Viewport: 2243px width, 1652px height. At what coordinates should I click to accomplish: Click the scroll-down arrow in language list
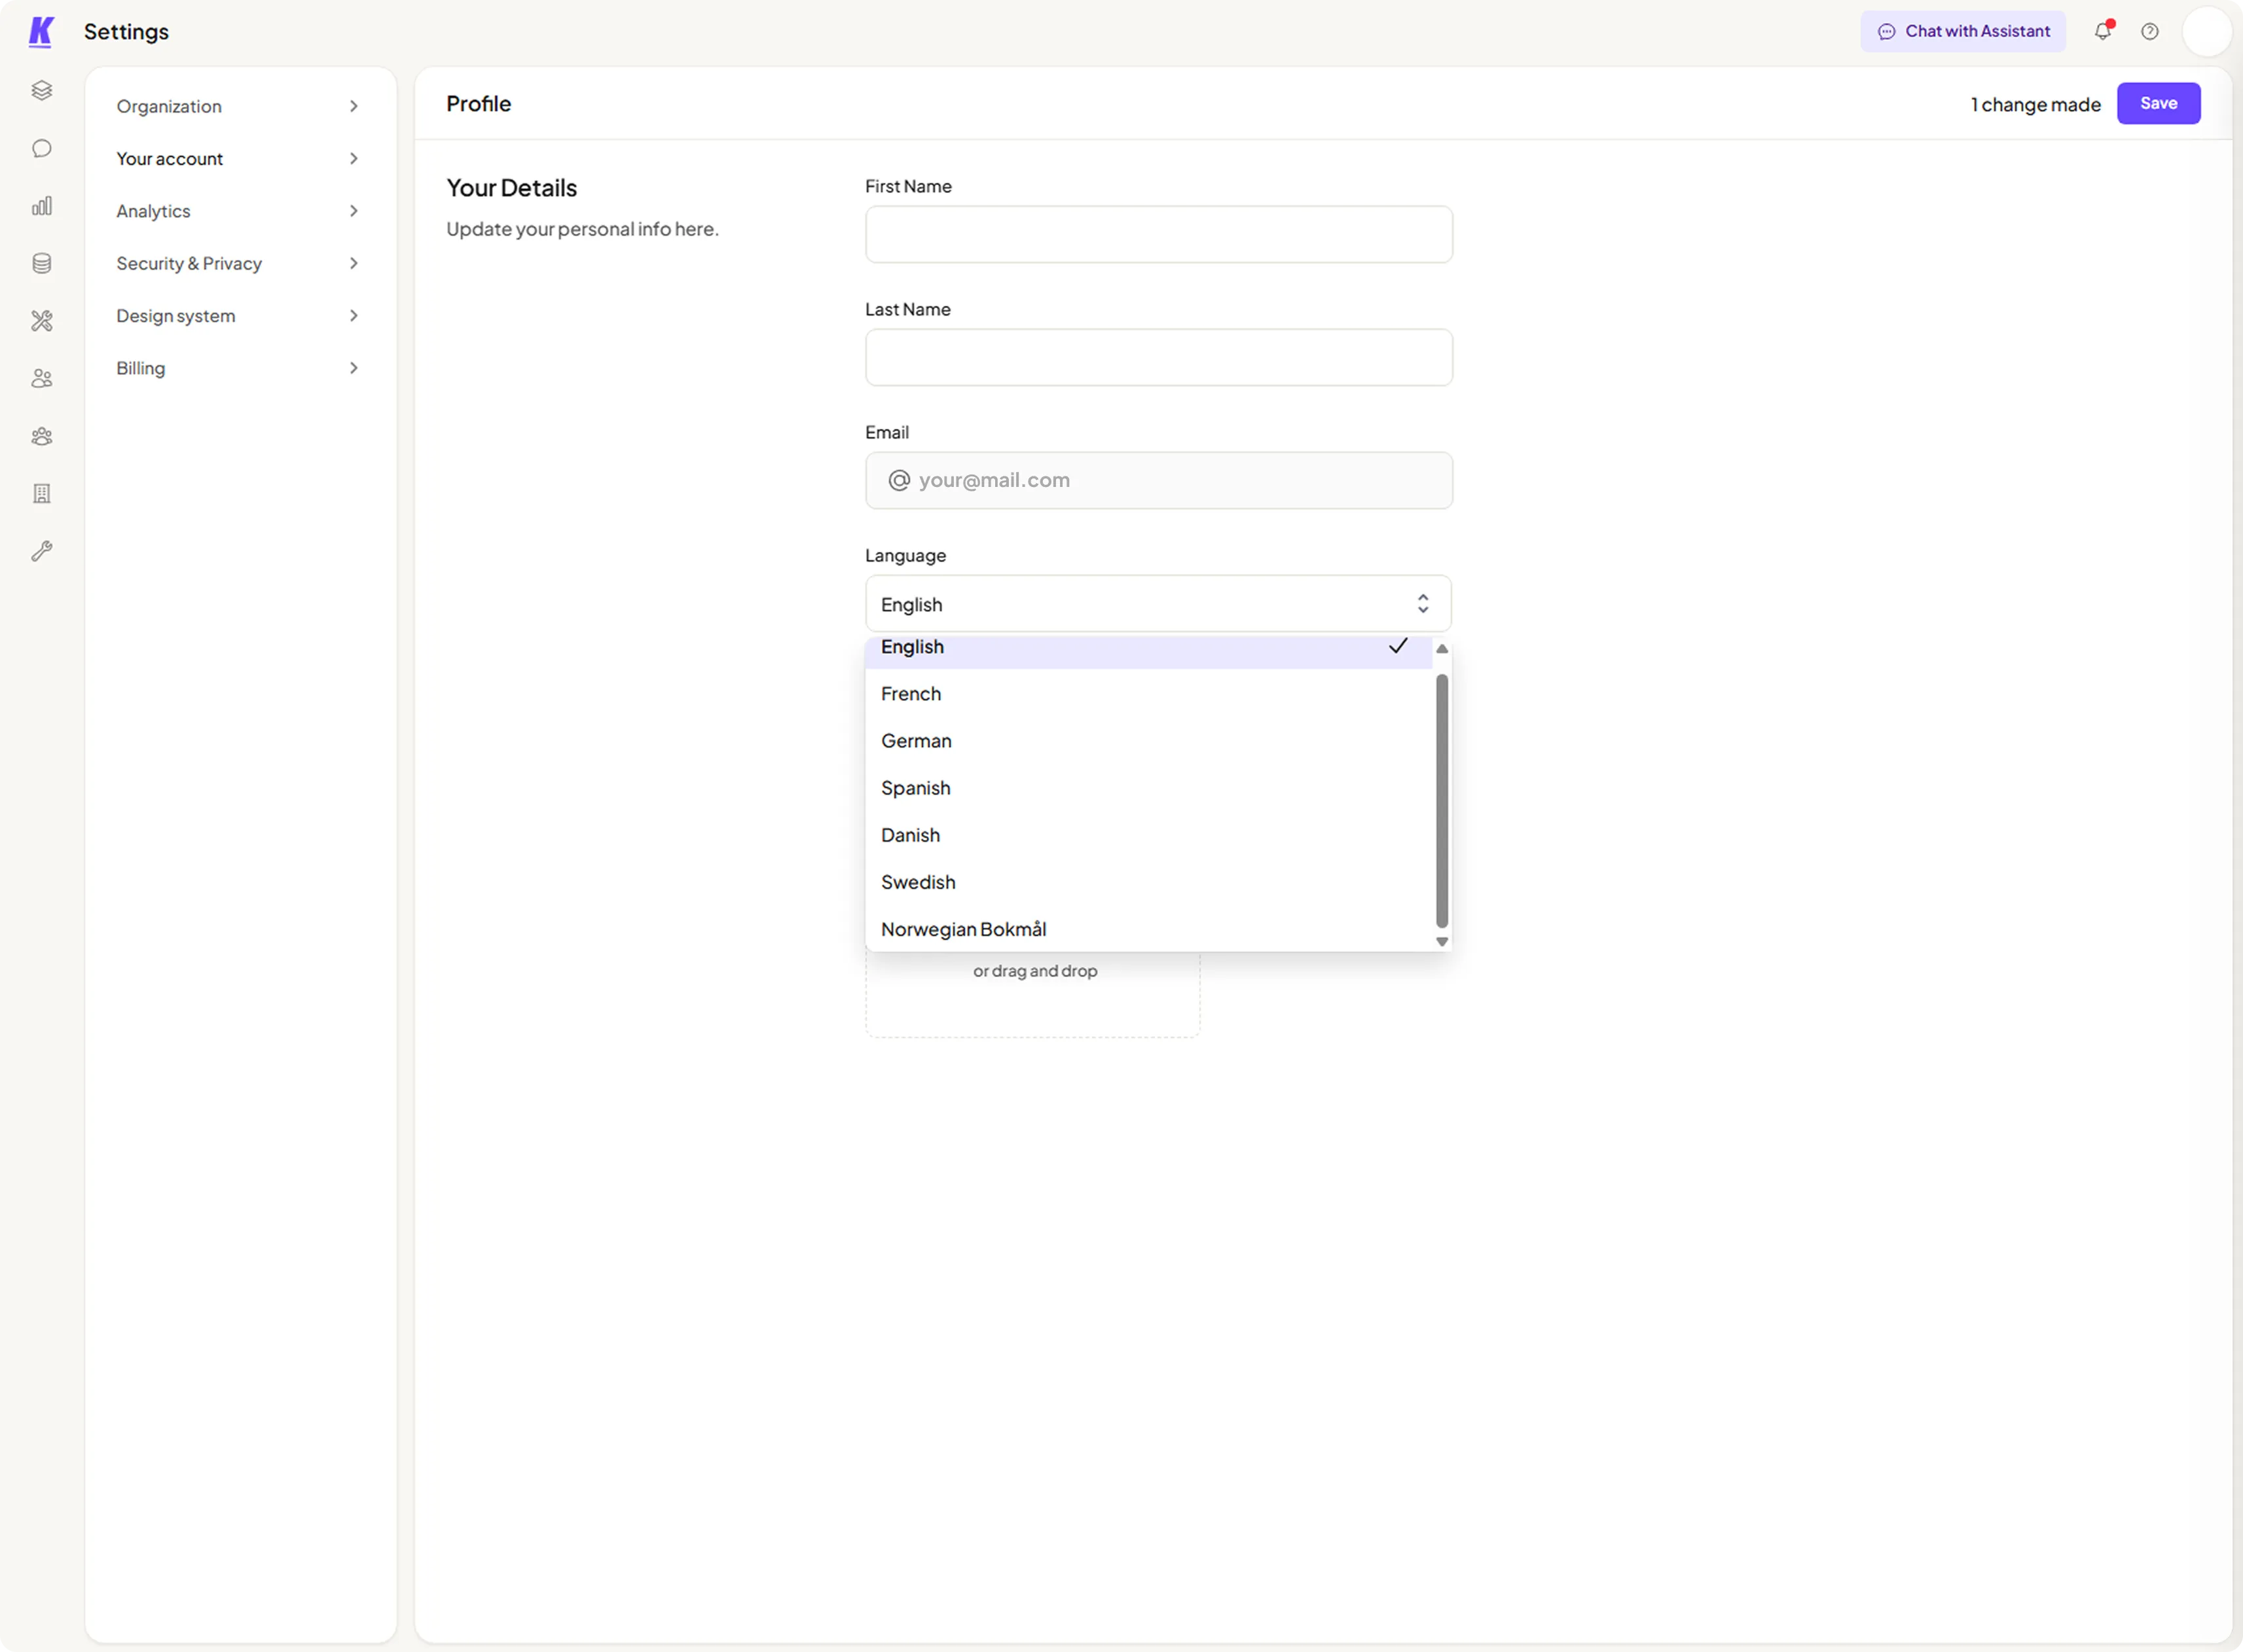coord(1442,941)
